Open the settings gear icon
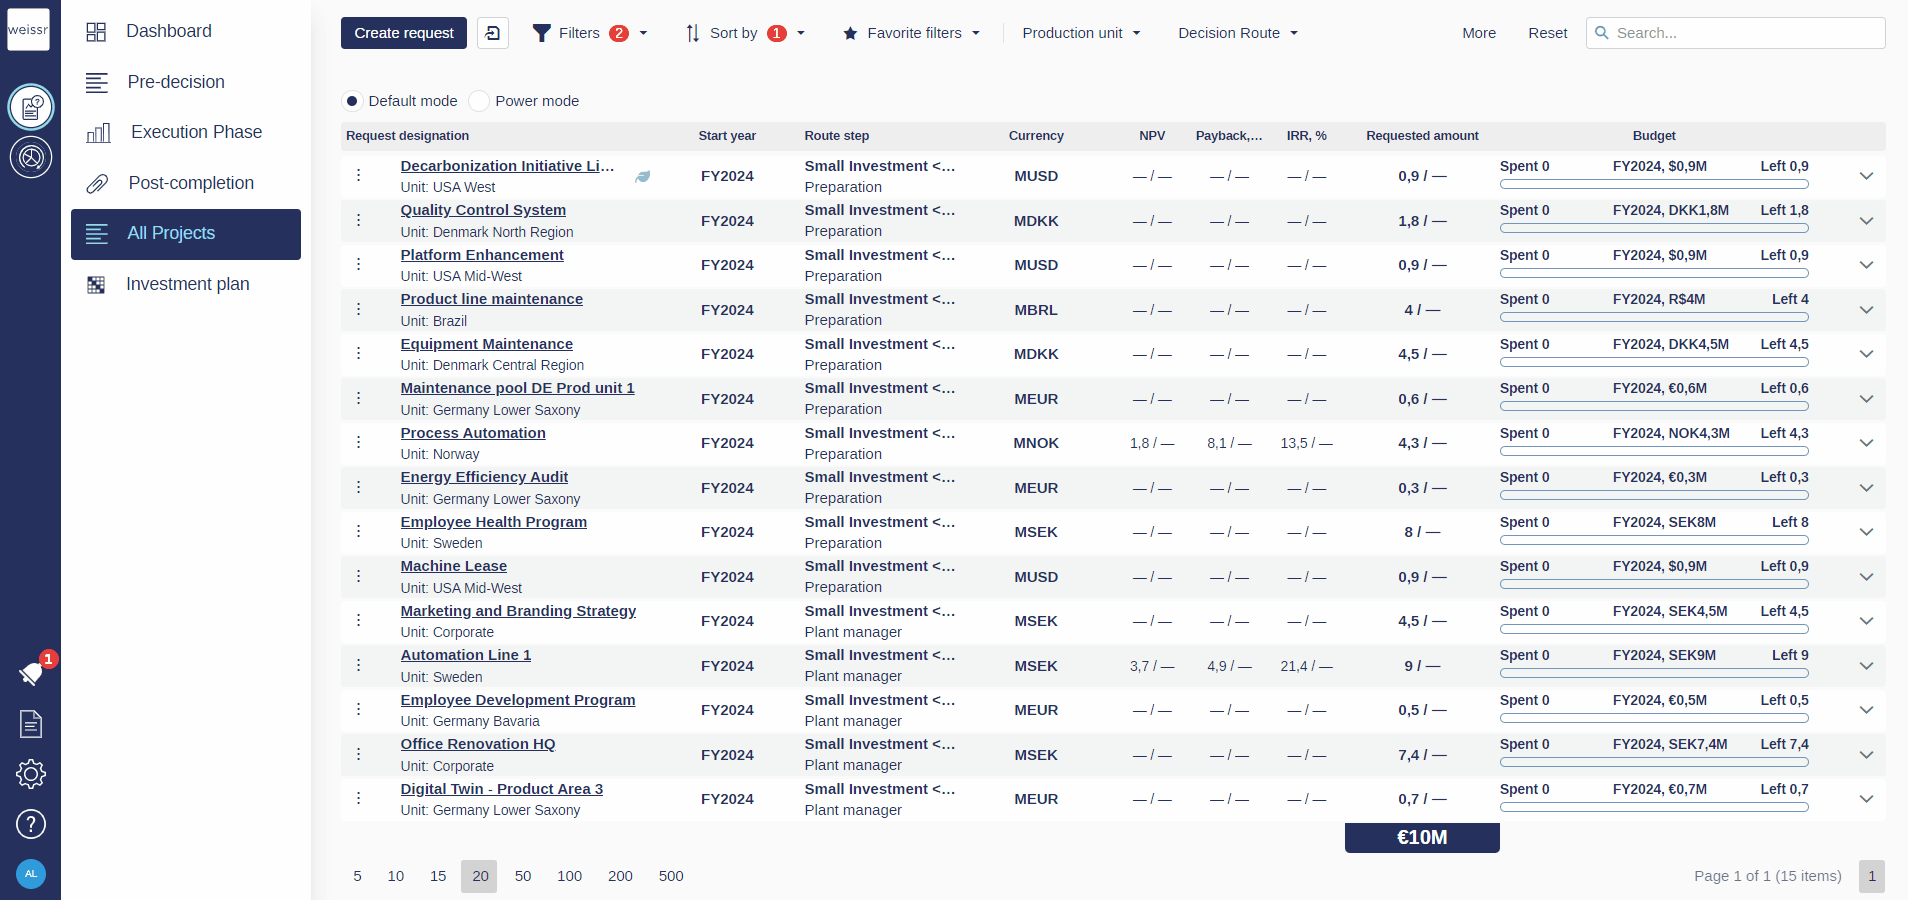Screen dimensions: 1908x900 31,773
